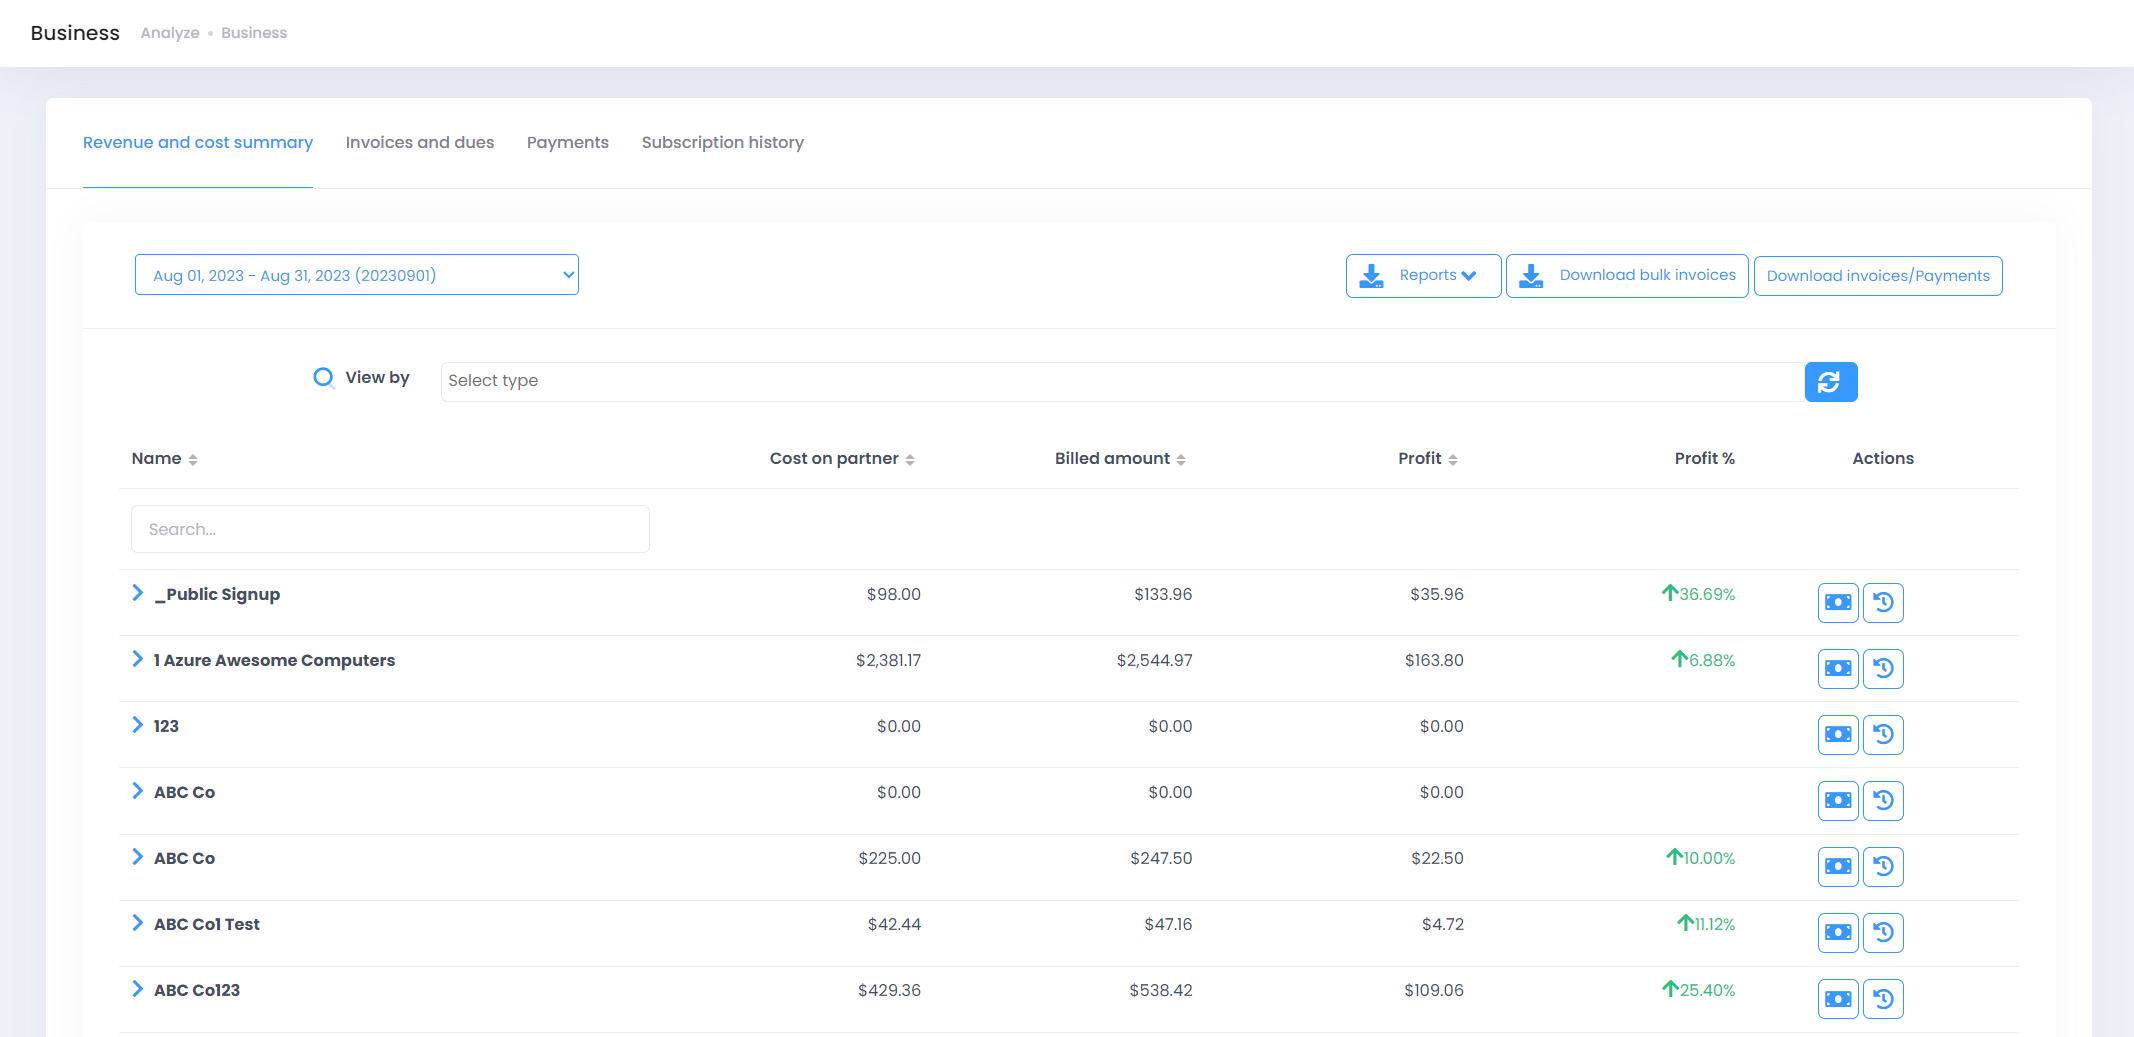Sort table by Name column

click(165, 458)
